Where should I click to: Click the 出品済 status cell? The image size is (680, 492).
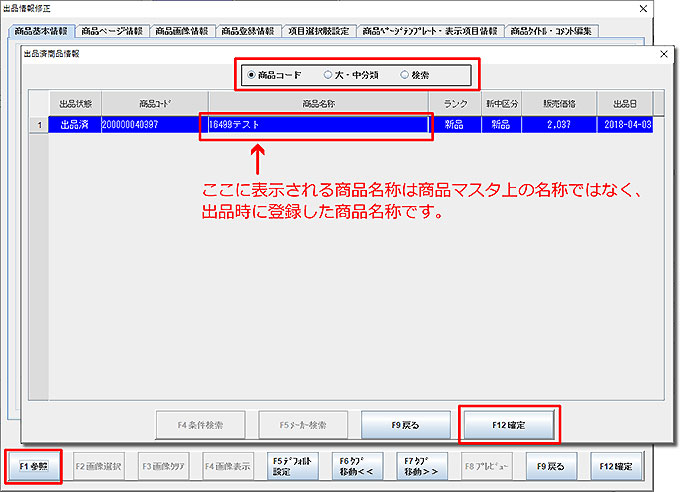(75, 125)
